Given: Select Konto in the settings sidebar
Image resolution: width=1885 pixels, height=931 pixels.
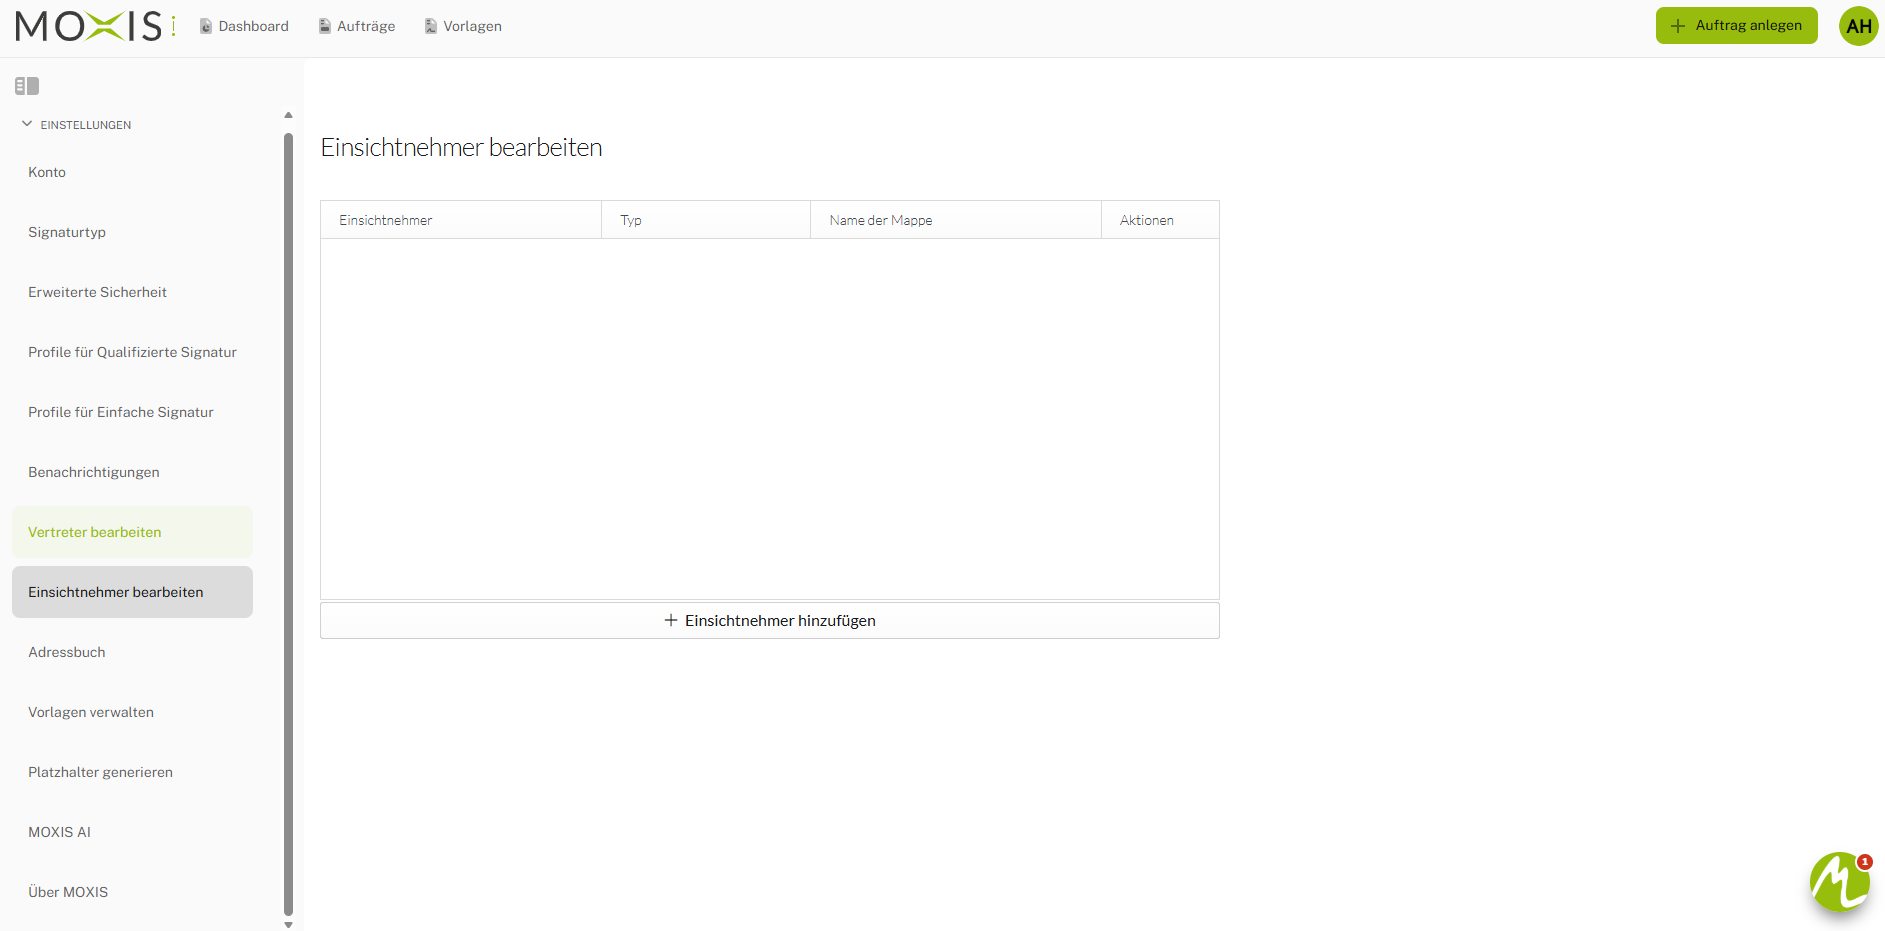Looking at the screenshot, I should coord(132,172).
